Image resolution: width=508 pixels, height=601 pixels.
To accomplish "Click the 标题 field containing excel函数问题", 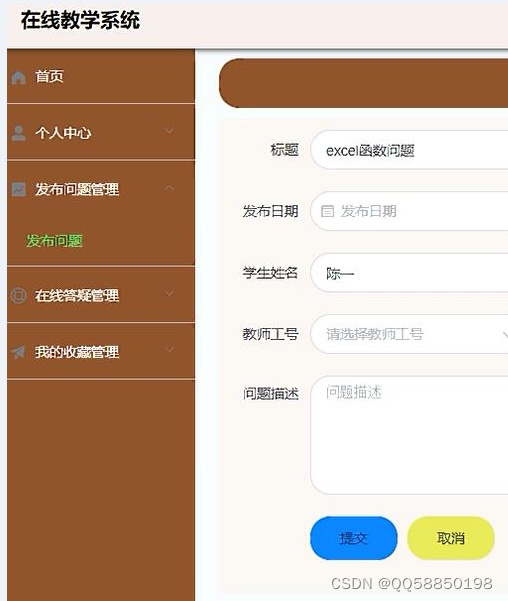I will pyautogui.click(x=409, y=150).
